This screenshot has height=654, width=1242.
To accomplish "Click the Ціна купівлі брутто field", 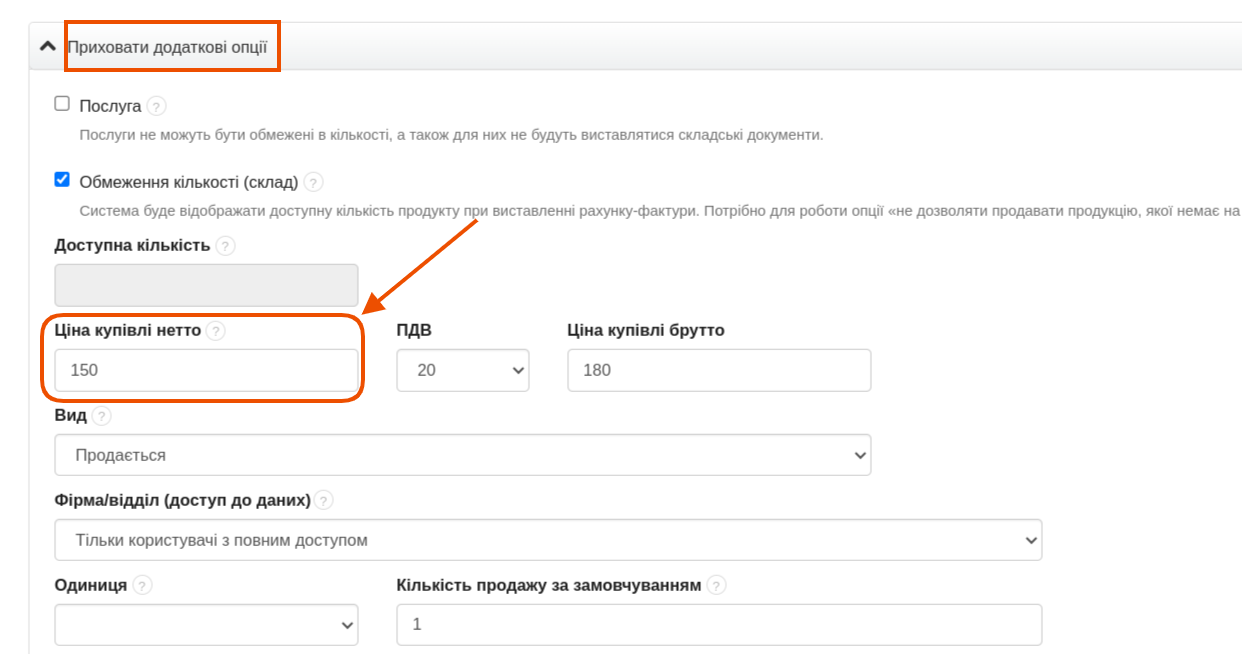I will click(718, 370).
